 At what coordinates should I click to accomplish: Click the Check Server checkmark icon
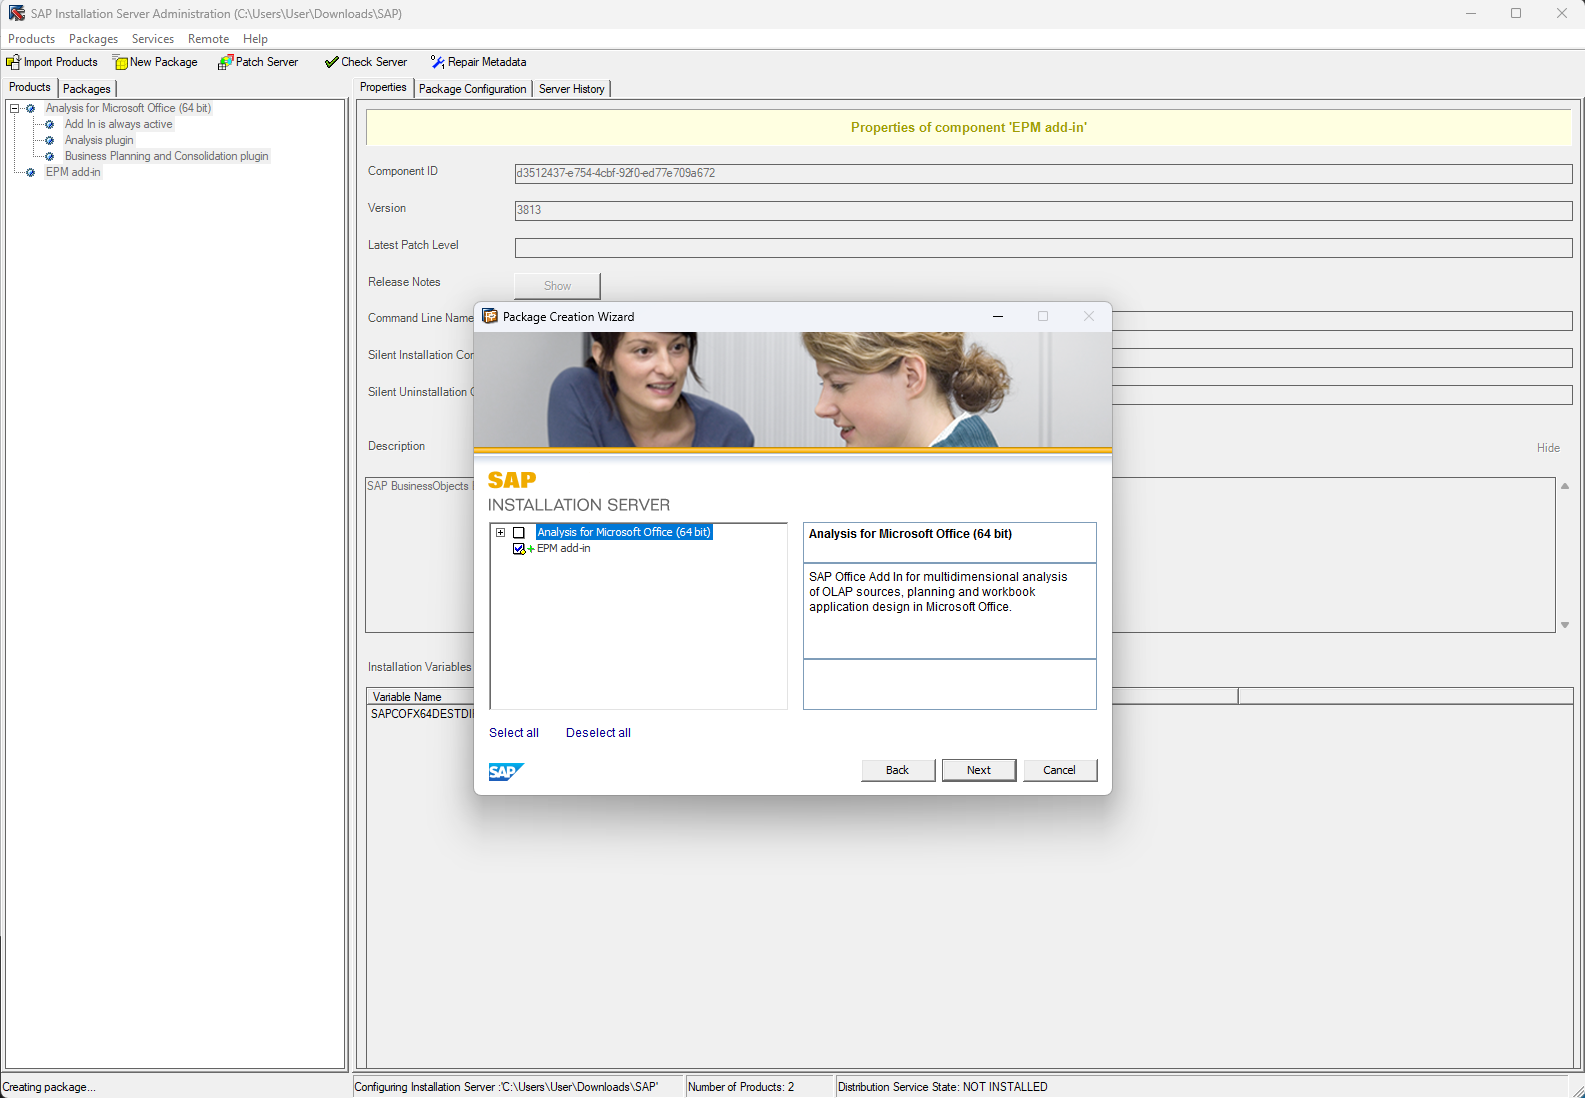(331, 62)
